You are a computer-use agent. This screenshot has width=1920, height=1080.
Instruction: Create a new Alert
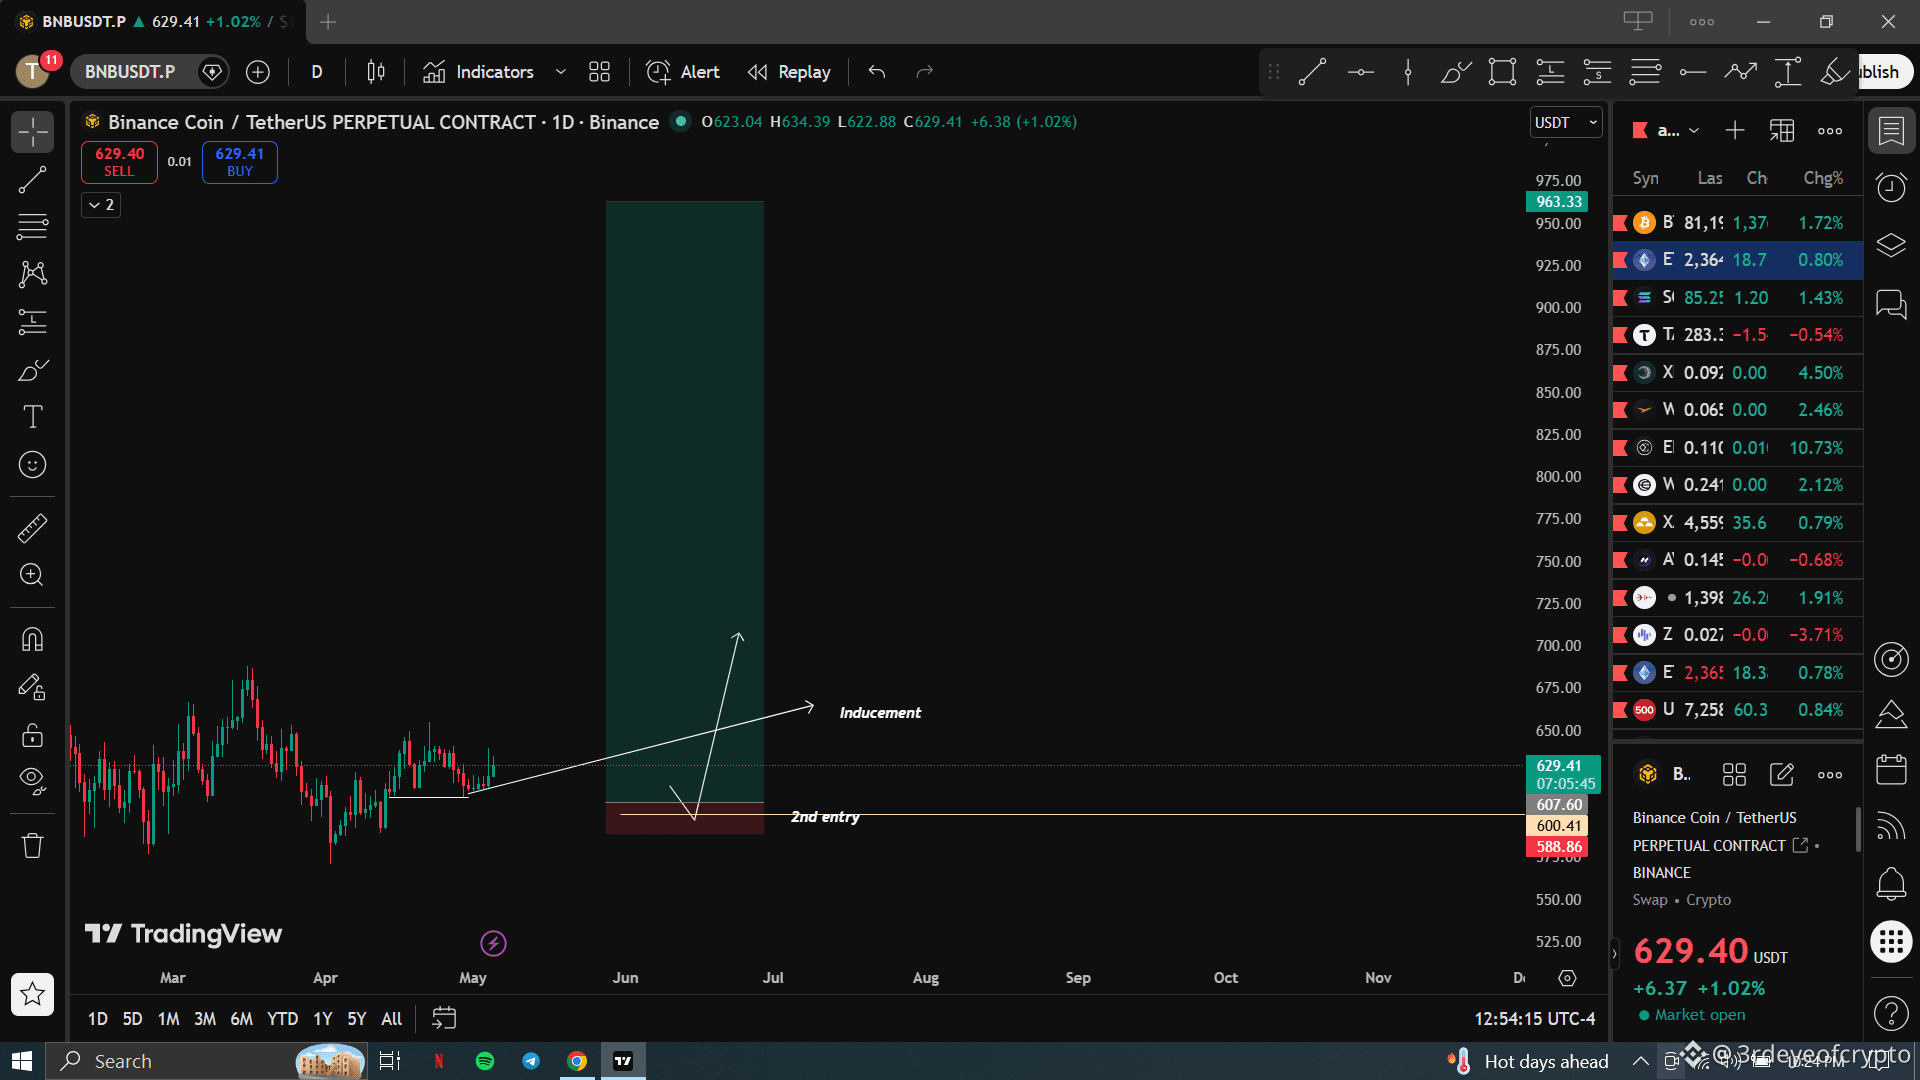pos(683,72)
